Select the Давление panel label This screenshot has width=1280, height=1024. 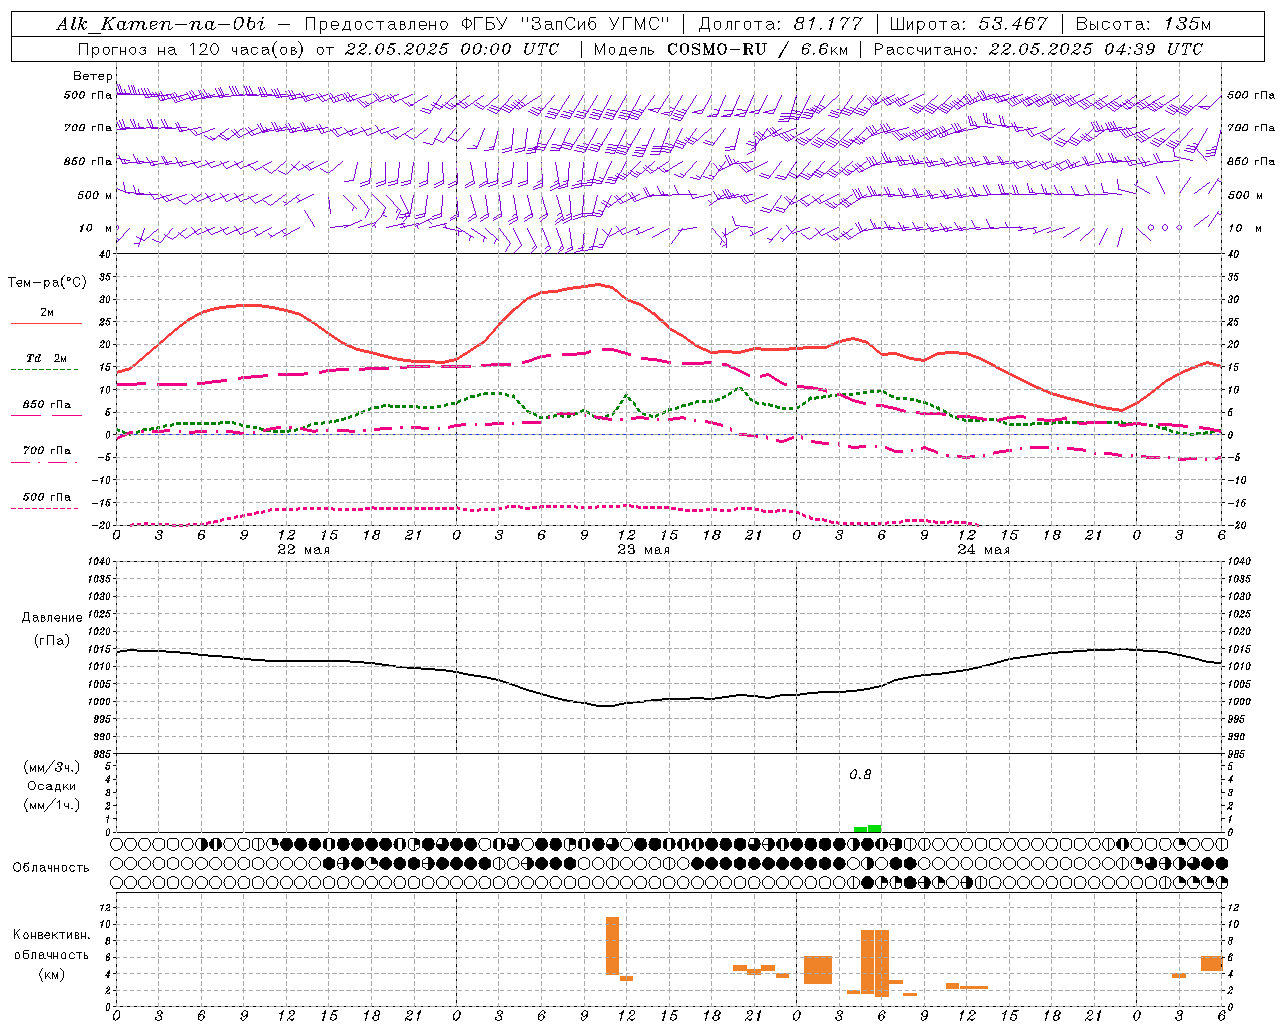(x=52, y=618)
